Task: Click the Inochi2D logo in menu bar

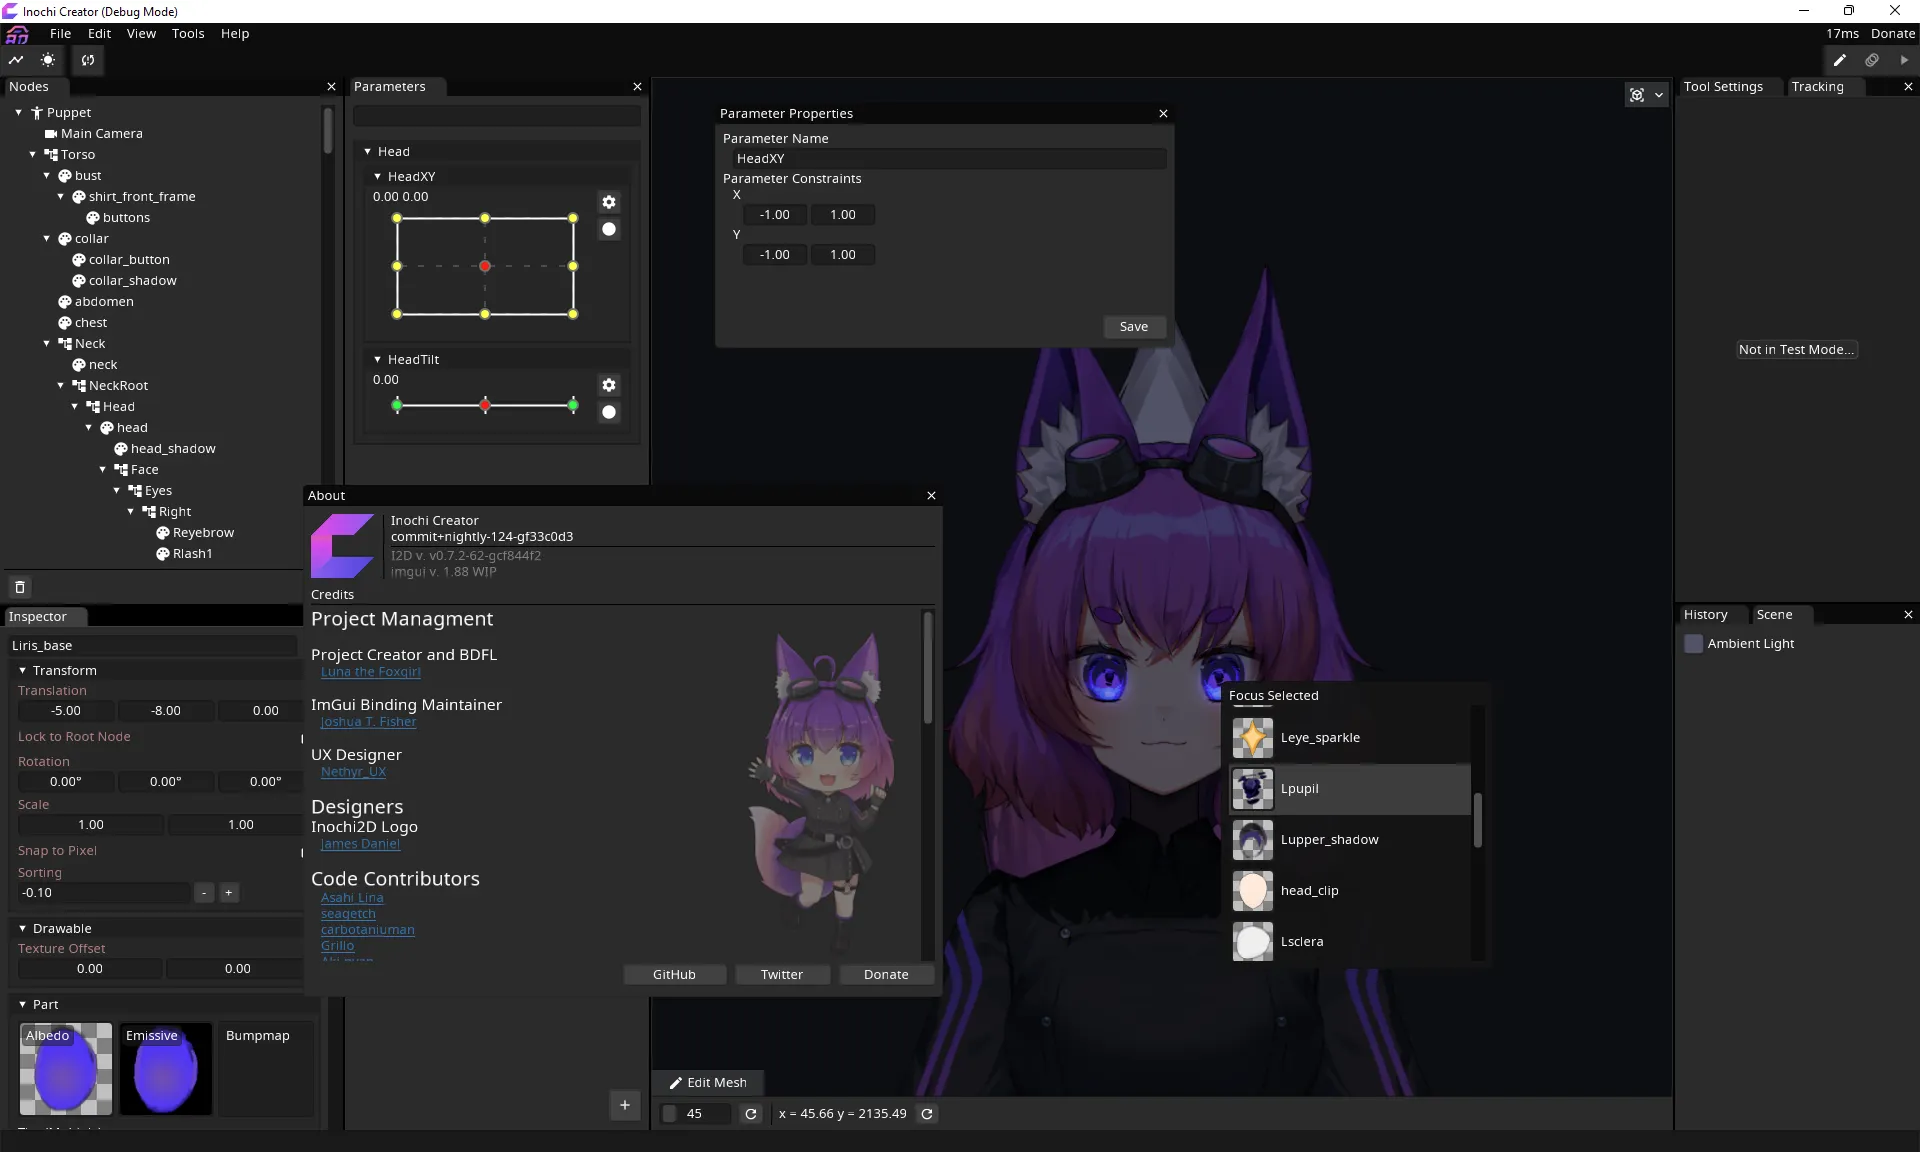Action: click(17, 35)
